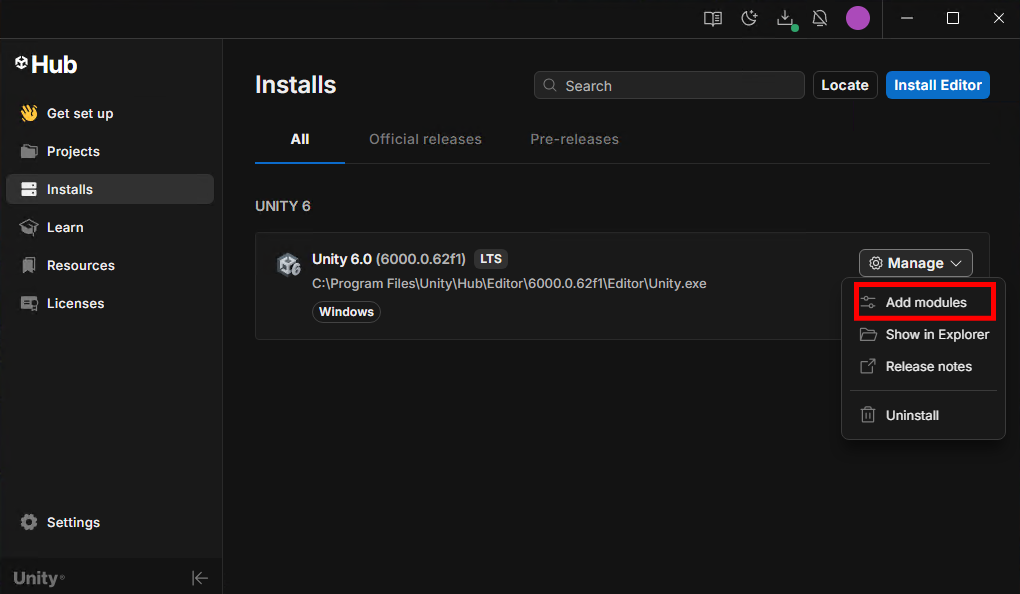Collapse the sidebar with the arrow icon
The width and height of the screenshot is (1020, 594).
(200, 578)
